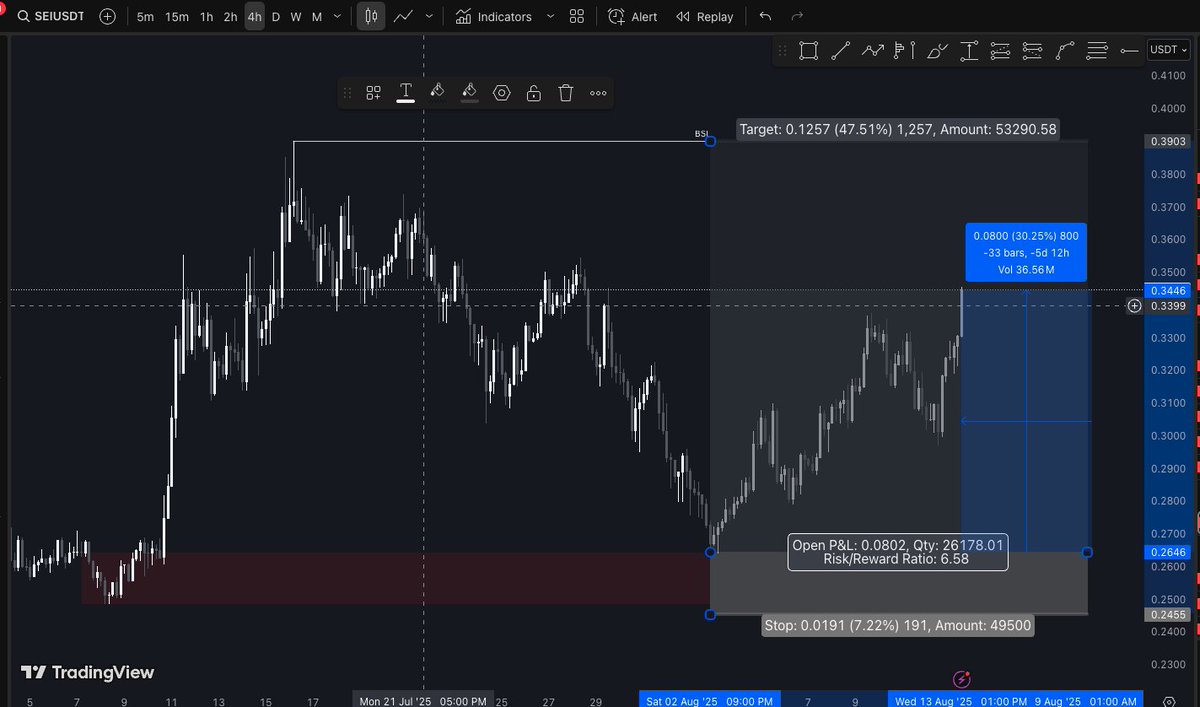This screenshot has height=707, width=1200.
Task: Switch to the daily D timeframe
Action: [276, 17]
